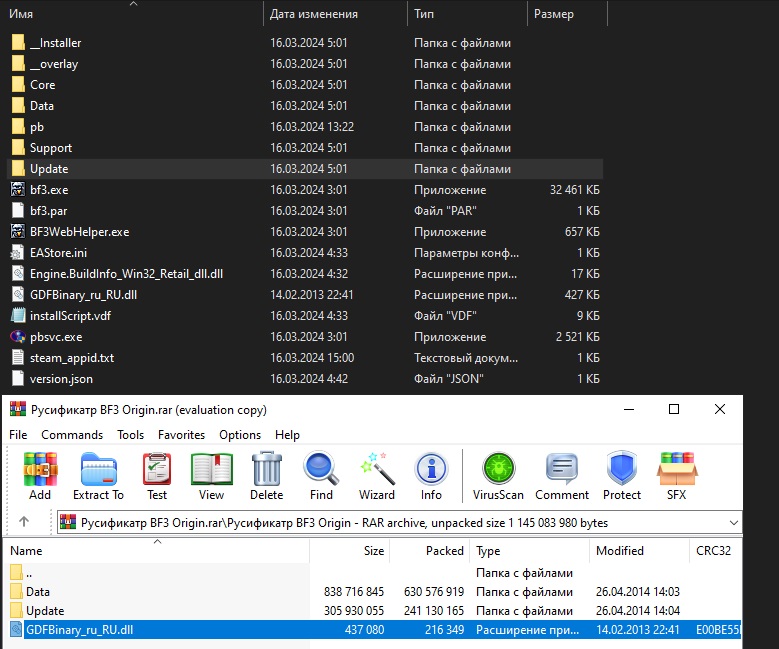Click the installScript.vdf file icon
The width and height of the screenshot is (779, 649).
click(18, 316)
